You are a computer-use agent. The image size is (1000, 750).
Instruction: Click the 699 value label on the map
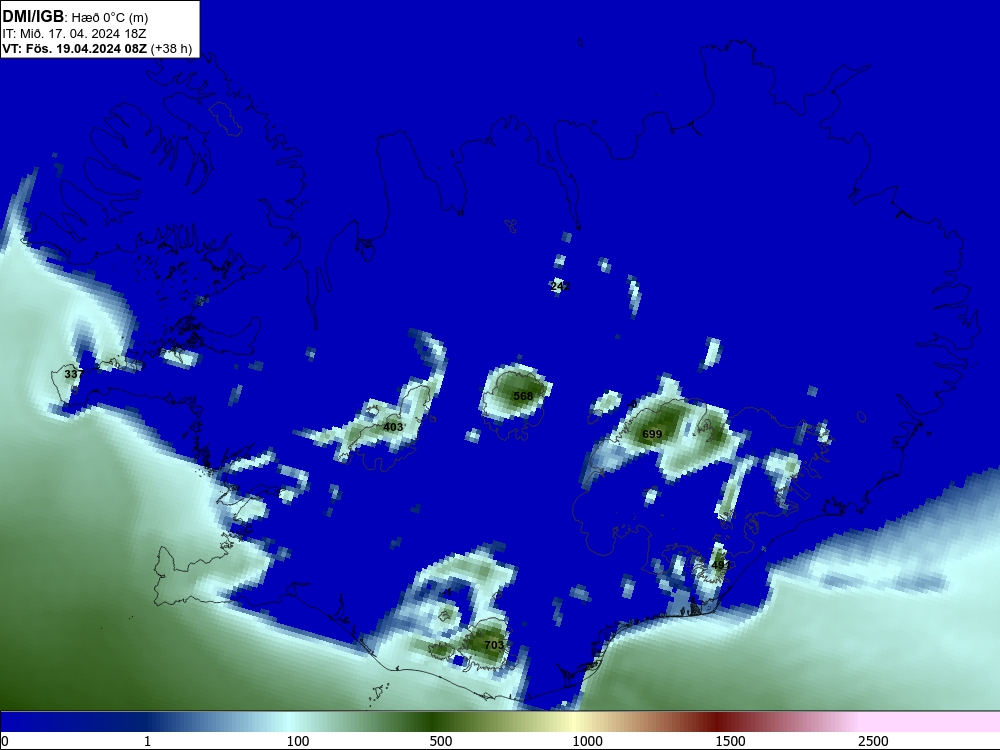[652, 434]
